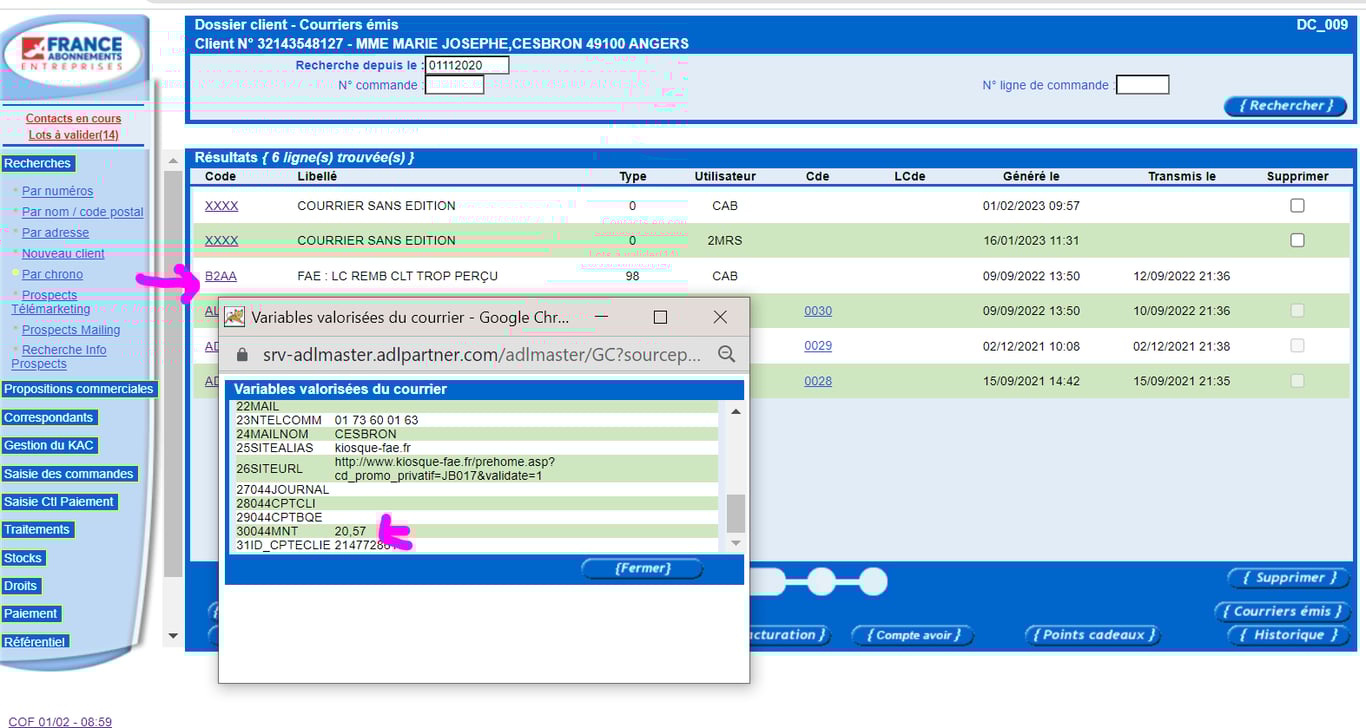1366x728 pixels.
Task: Open the Propositions commerciales menu
Action: [x=79, y=389]
